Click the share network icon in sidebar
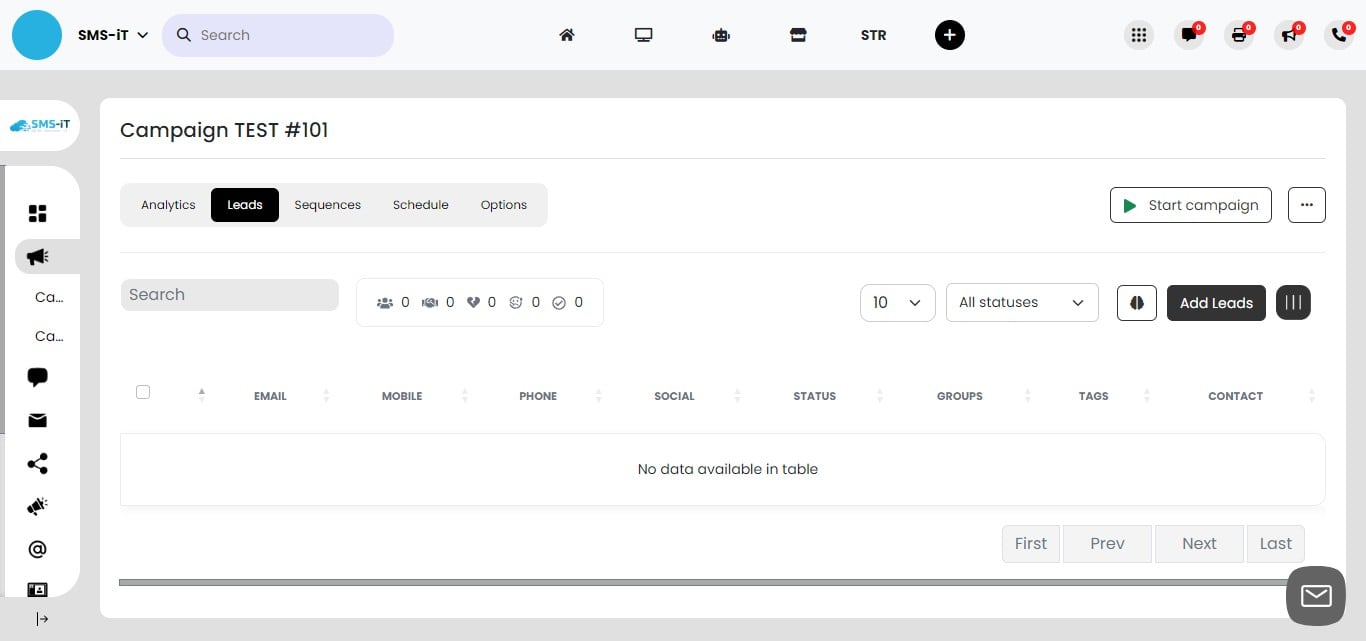 click(x=37, y=463)
